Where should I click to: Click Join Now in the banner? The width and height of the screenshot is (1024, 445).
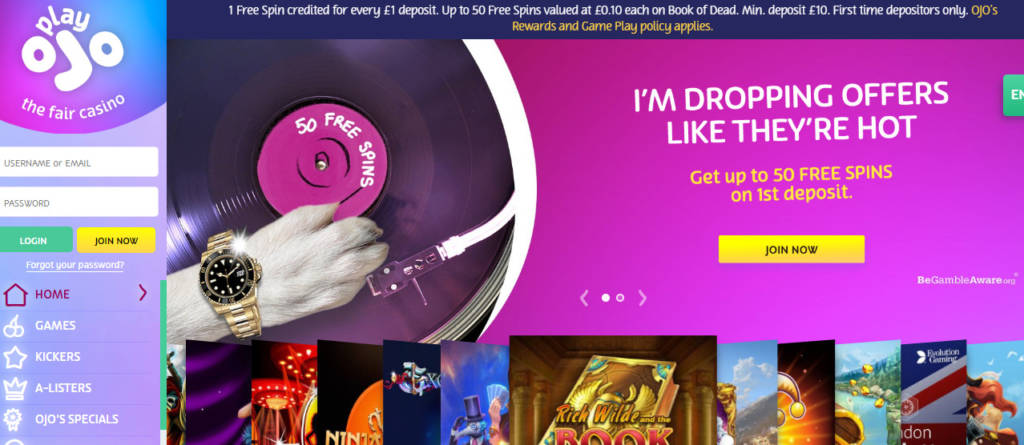pos(792,250)
